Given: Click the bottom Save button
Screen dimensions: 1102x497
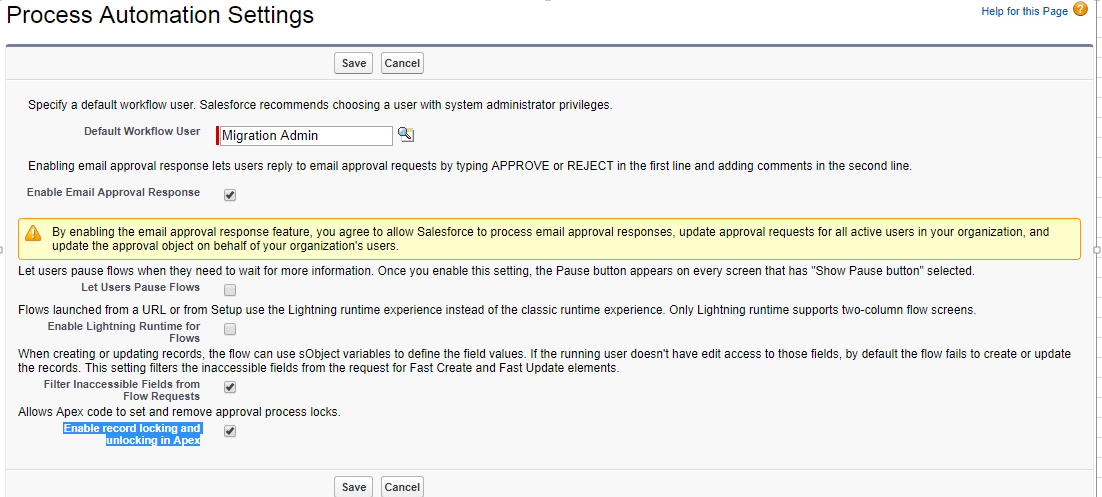Looking at the screenshot, I should click(x=354, y=487).
